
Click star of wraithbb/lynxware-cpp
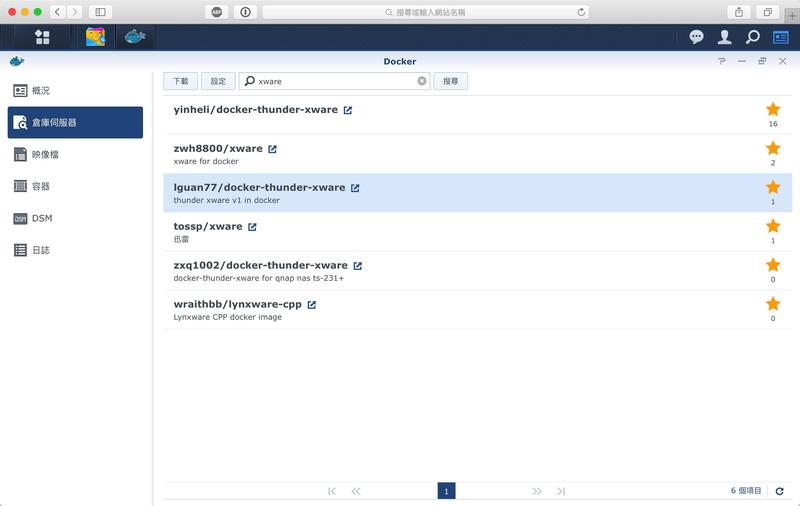(773, 303)
